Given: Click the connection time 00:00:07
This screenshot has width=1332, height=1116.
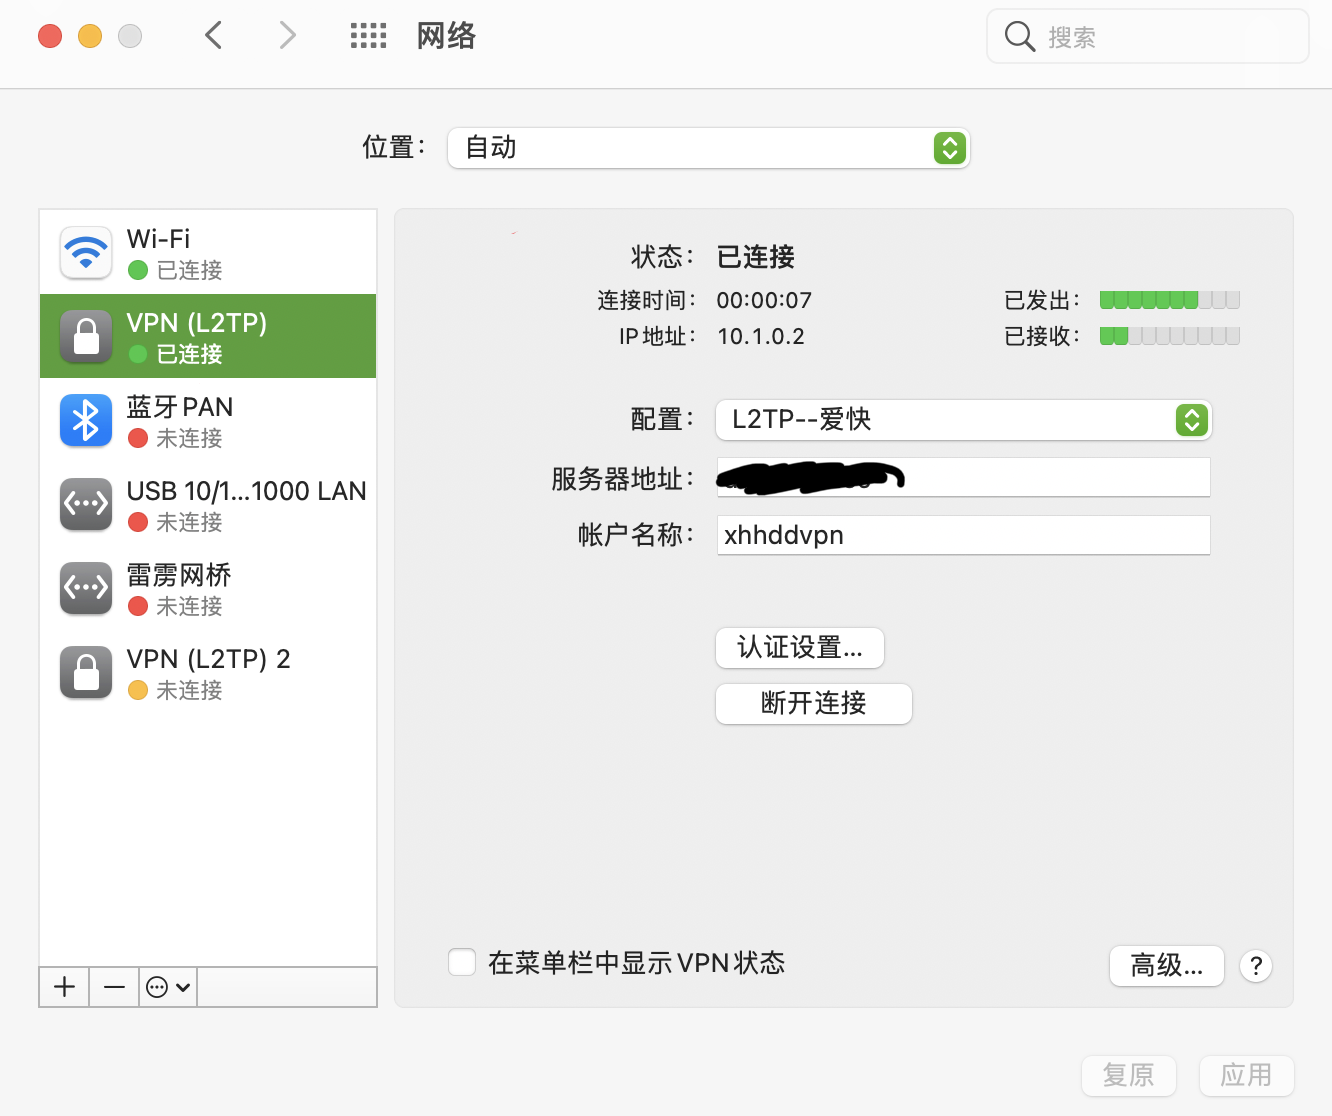Looking at the screenshot, I should (764, 300).
